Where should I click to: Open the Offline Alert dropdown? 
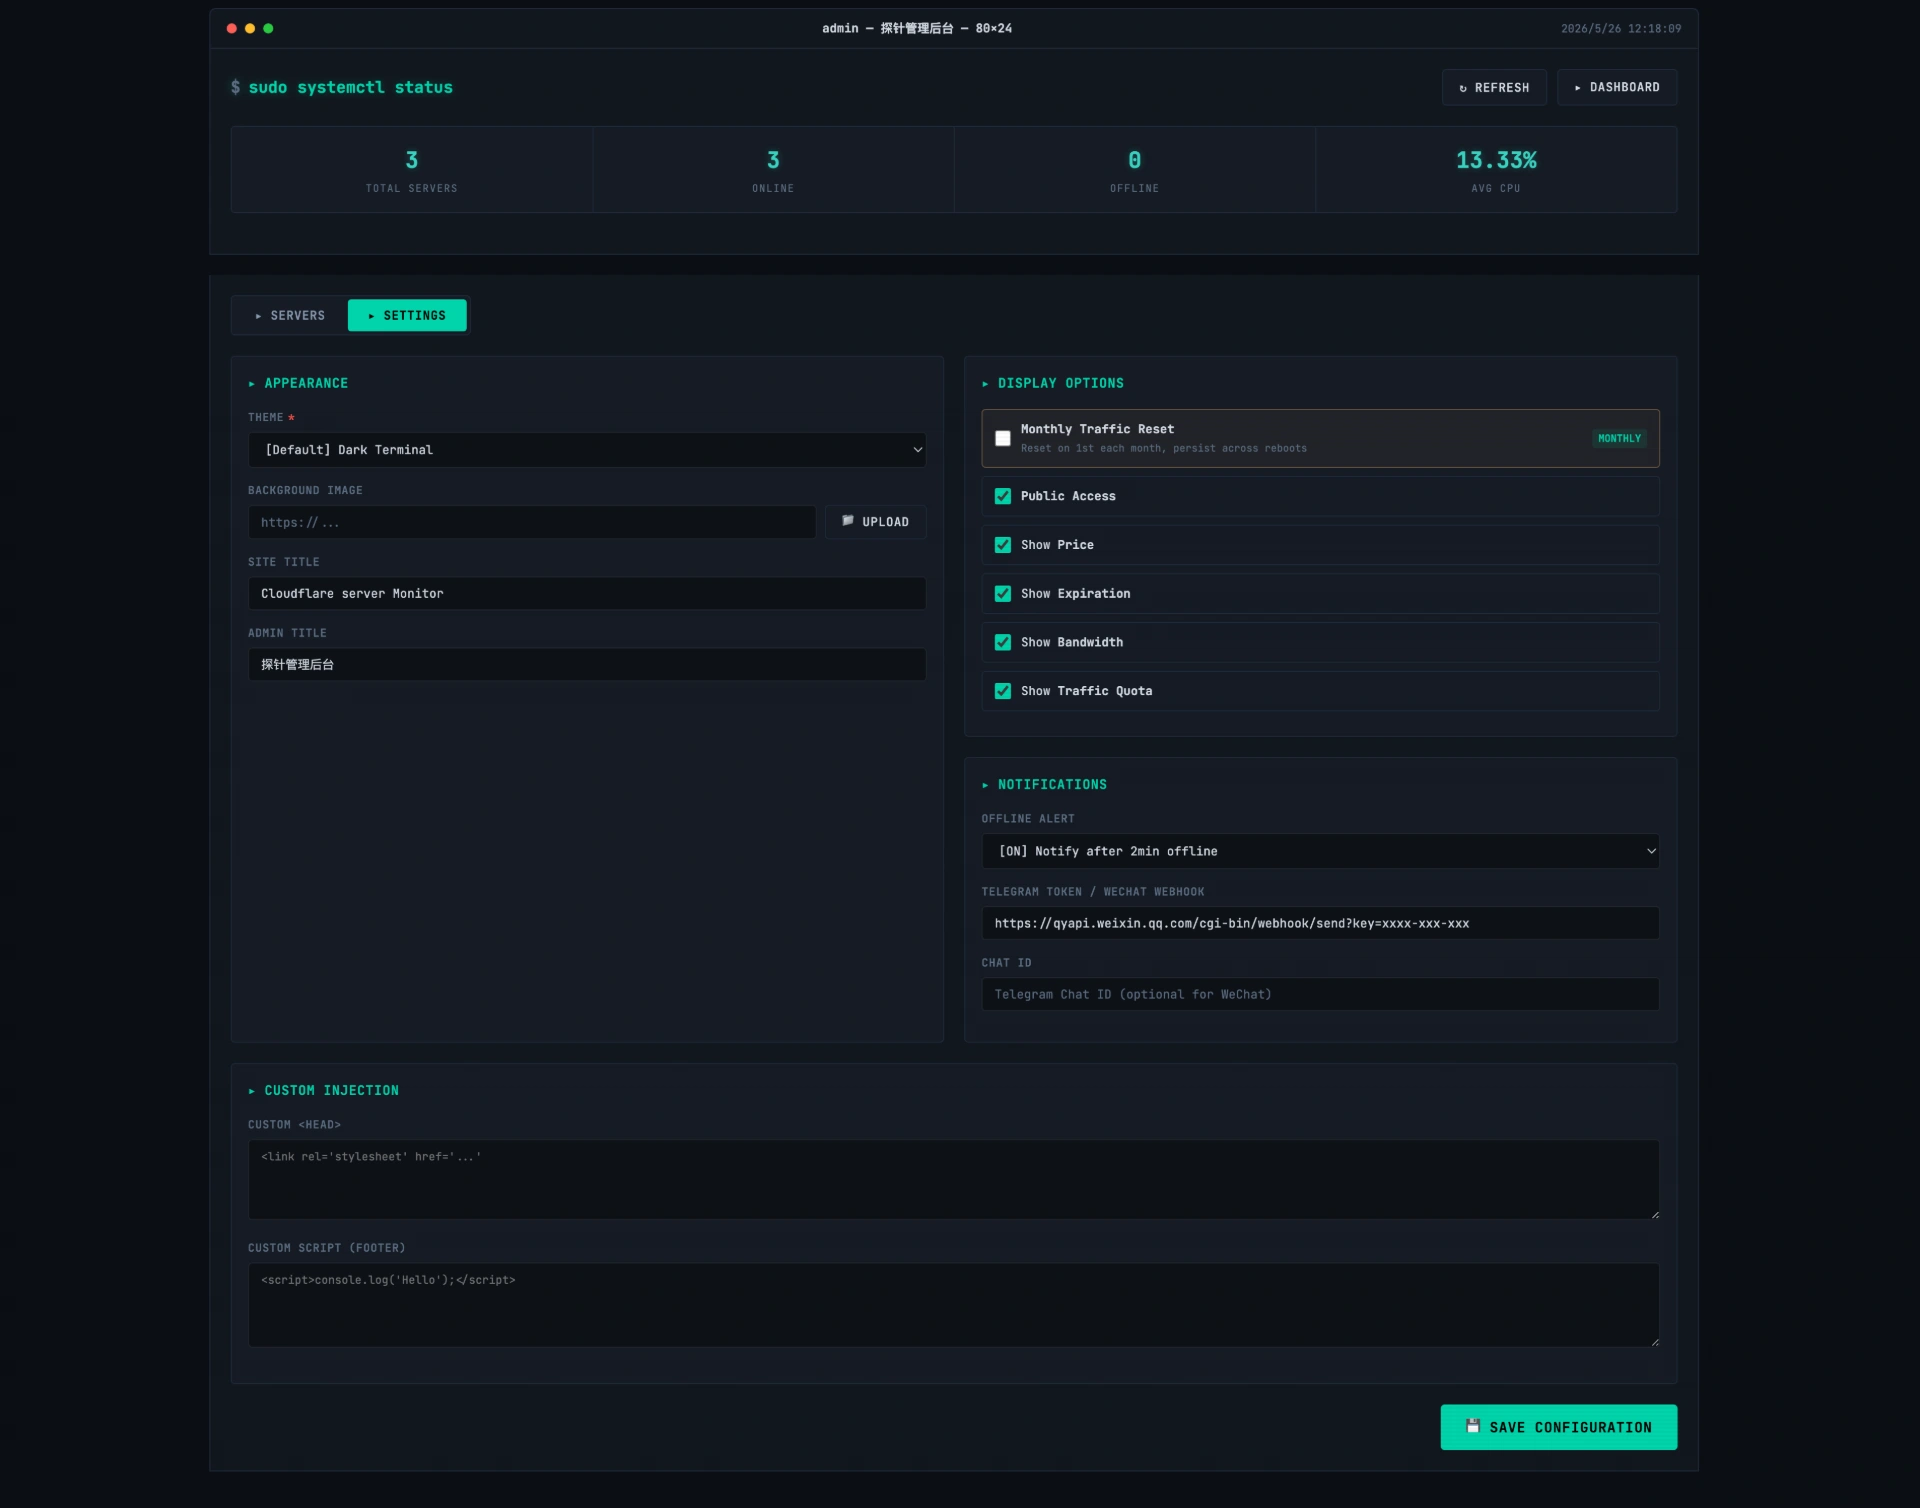point(1320,851)
